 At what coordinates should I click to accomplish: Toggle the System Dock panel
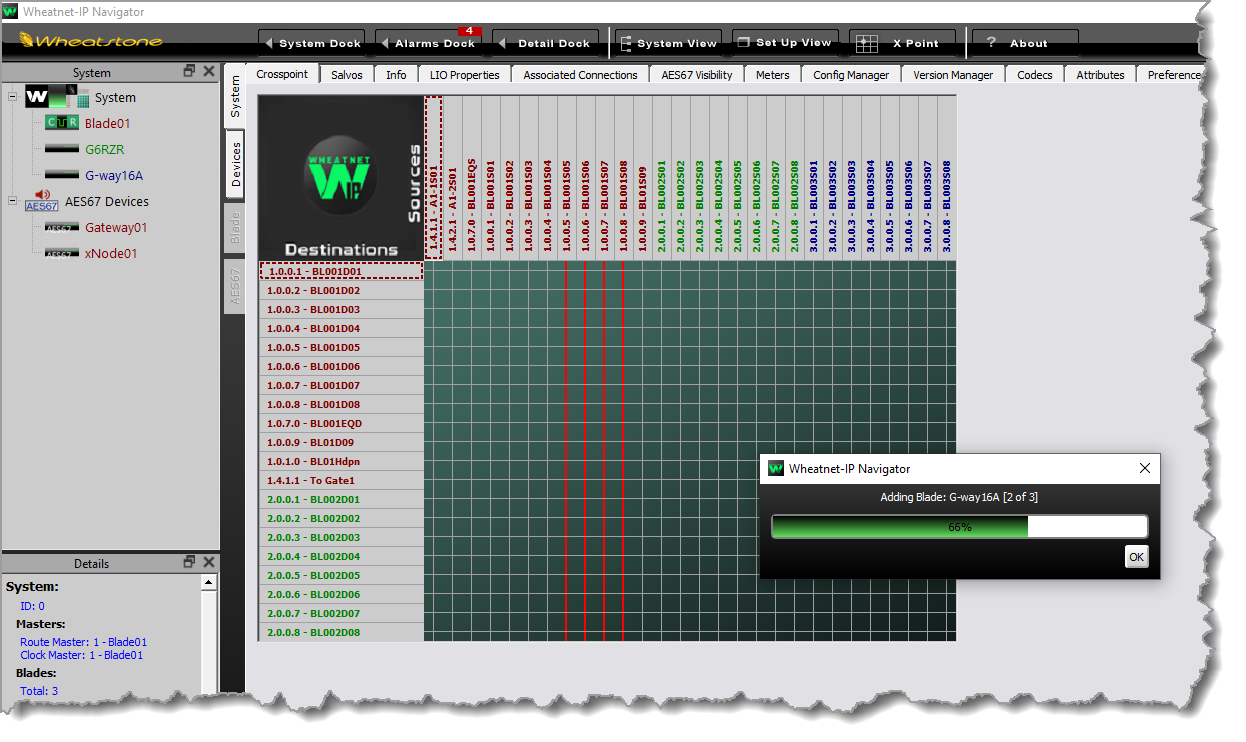(x=312, y=43)
